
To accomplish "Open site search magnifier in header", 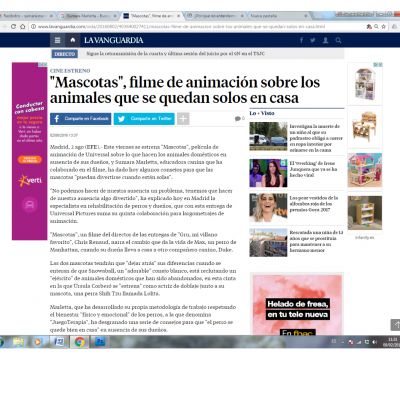I will click(x=338, y=40).
